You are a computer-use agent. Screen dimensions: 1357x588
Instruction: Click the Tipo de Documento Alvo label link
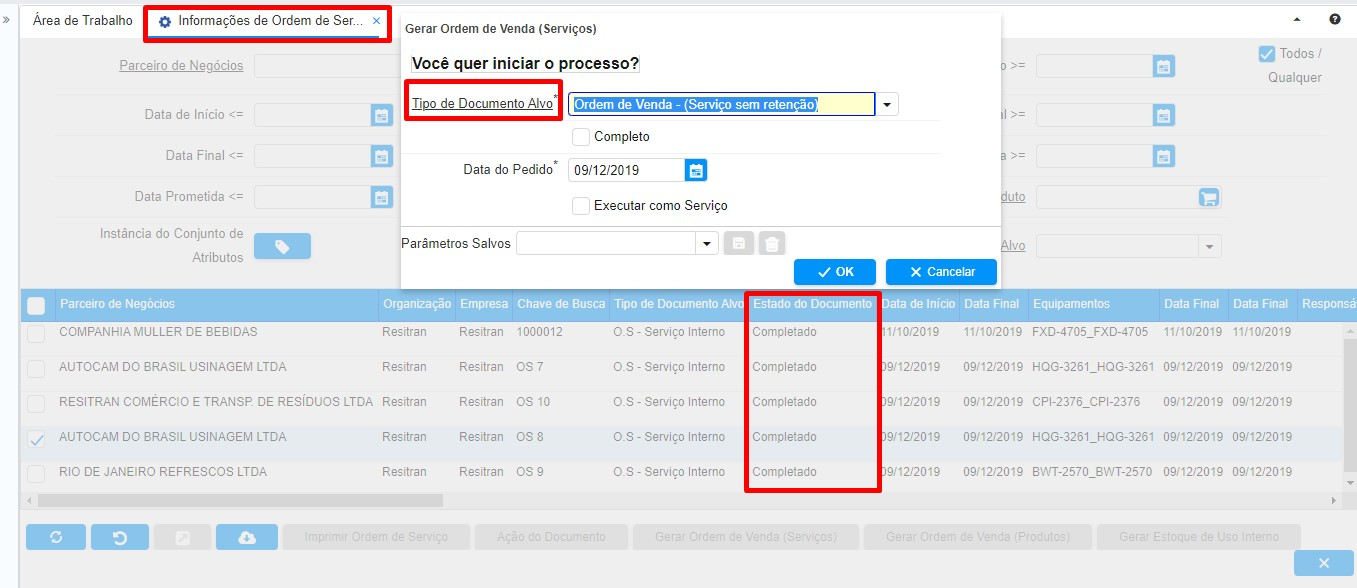(482, 104)
